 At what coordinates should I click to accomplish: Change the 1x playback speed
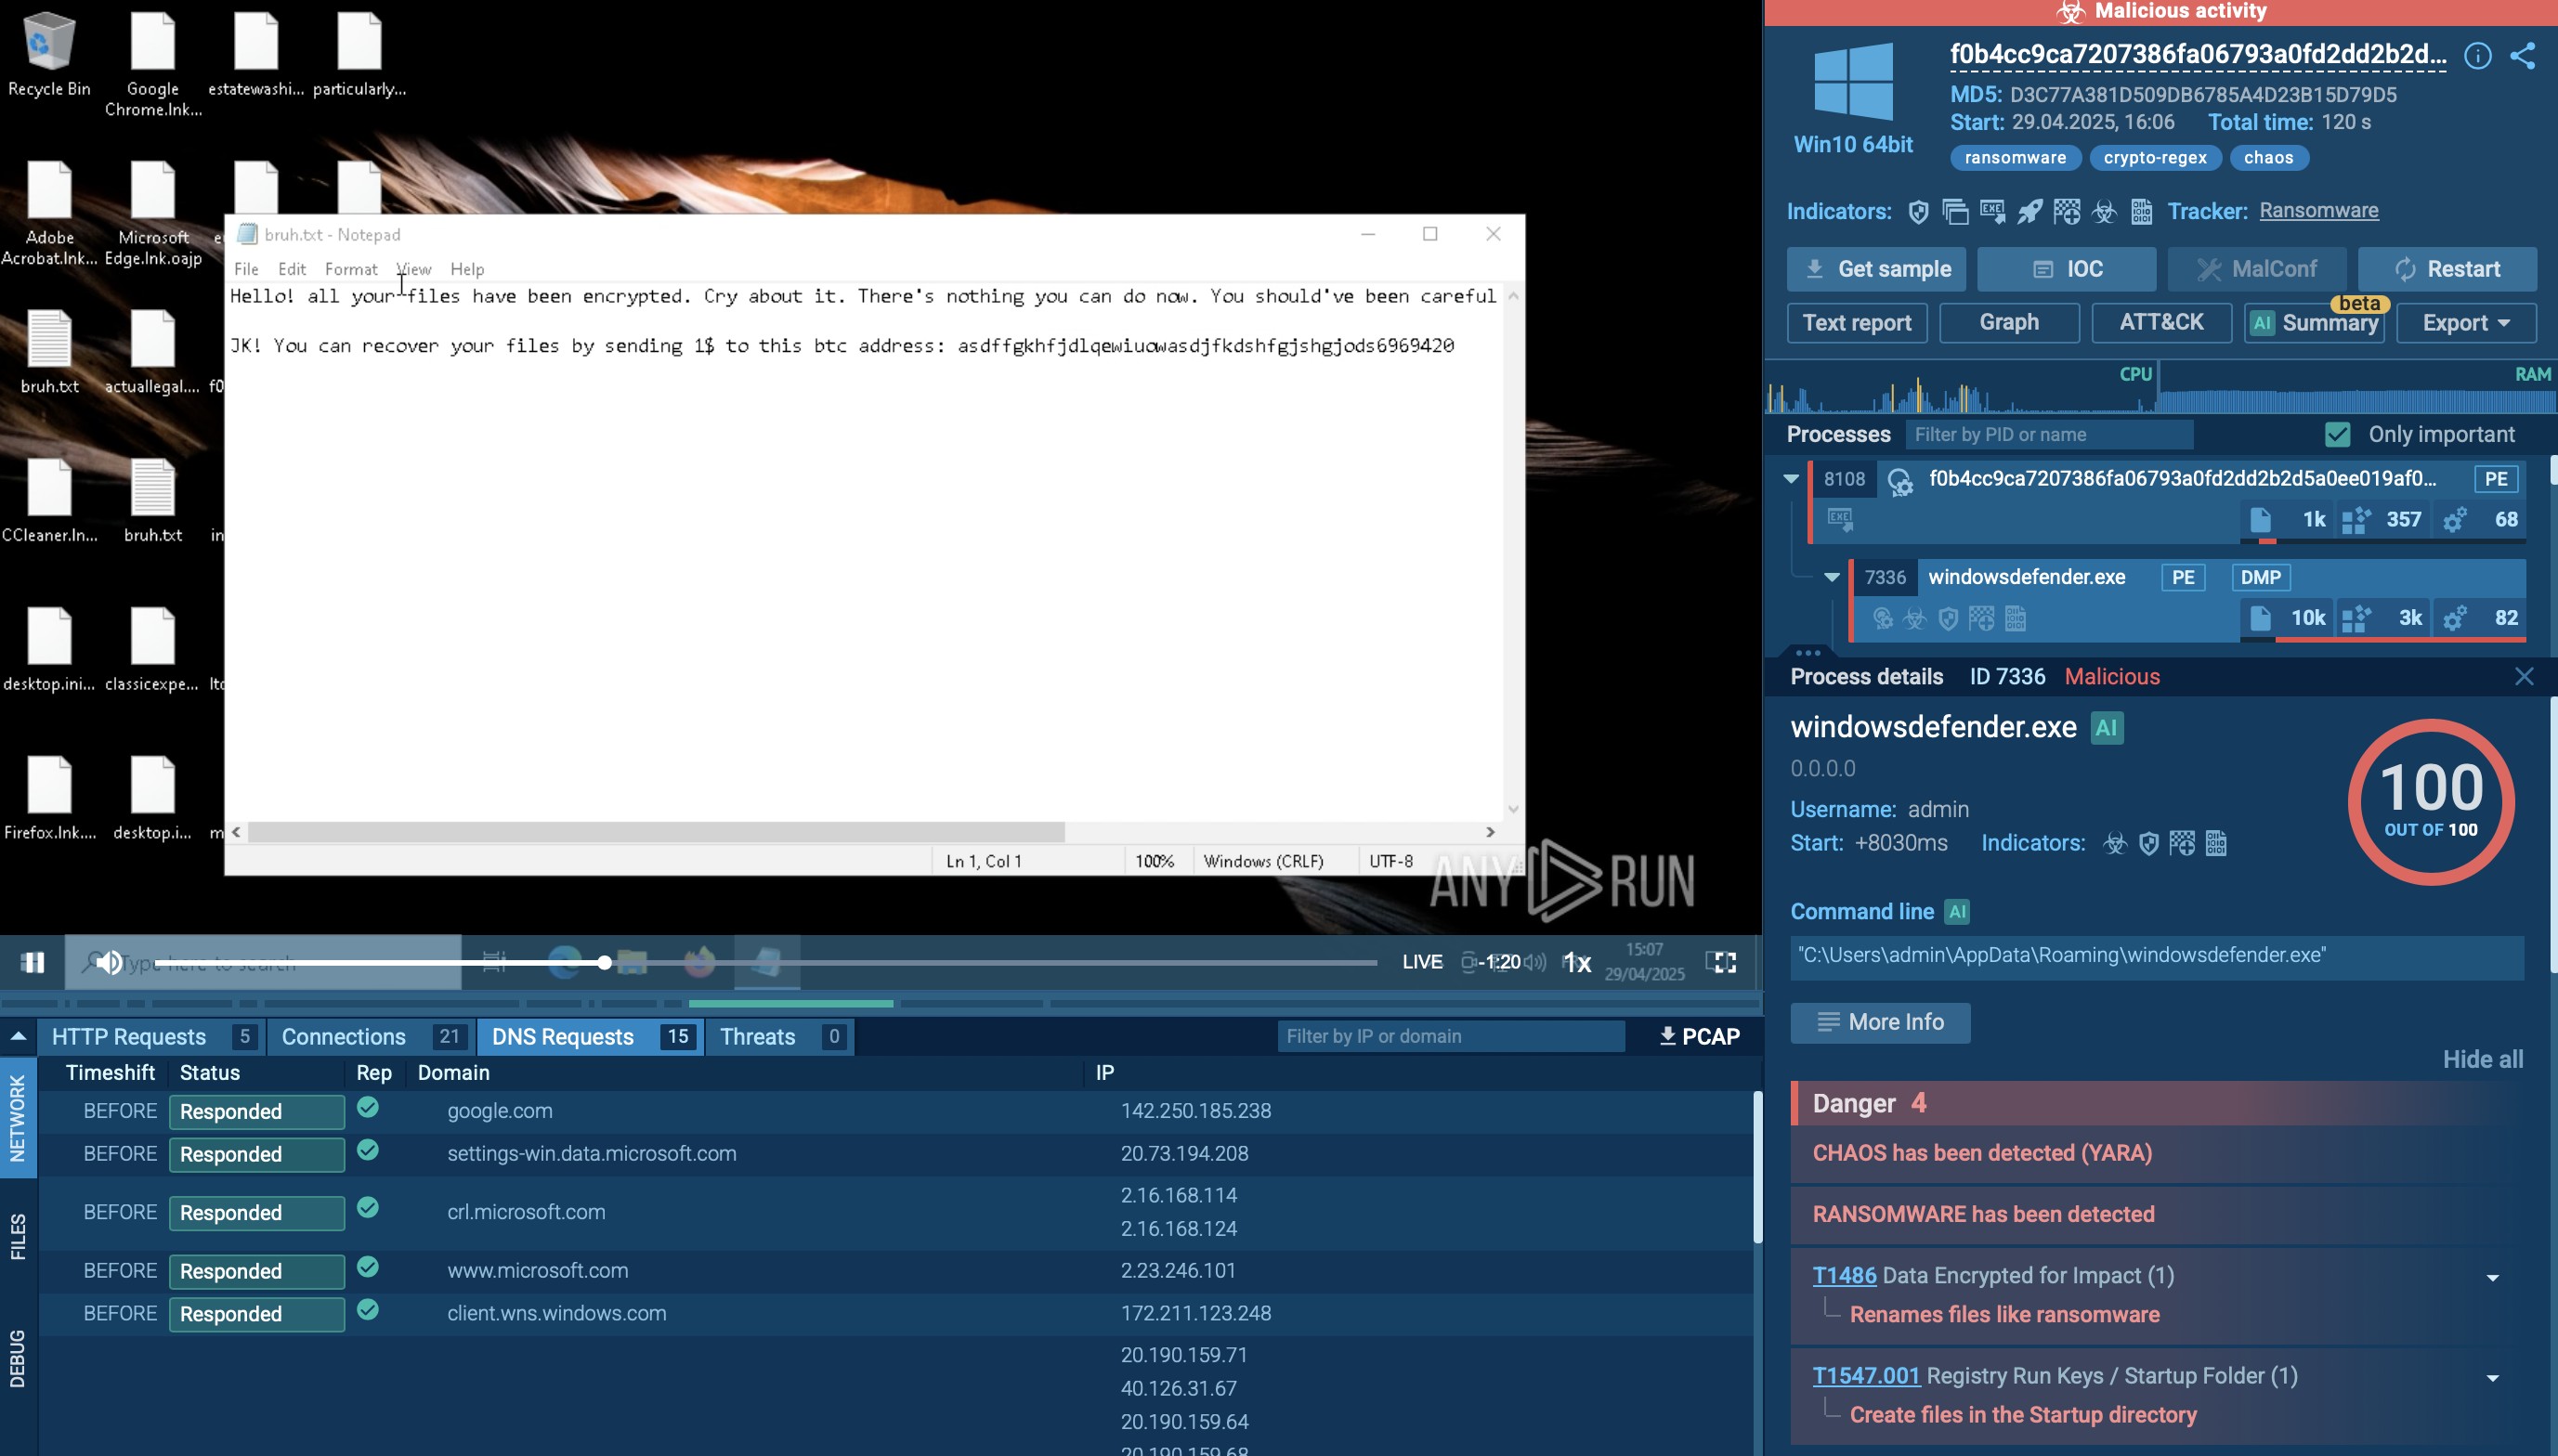[1577, 962]
